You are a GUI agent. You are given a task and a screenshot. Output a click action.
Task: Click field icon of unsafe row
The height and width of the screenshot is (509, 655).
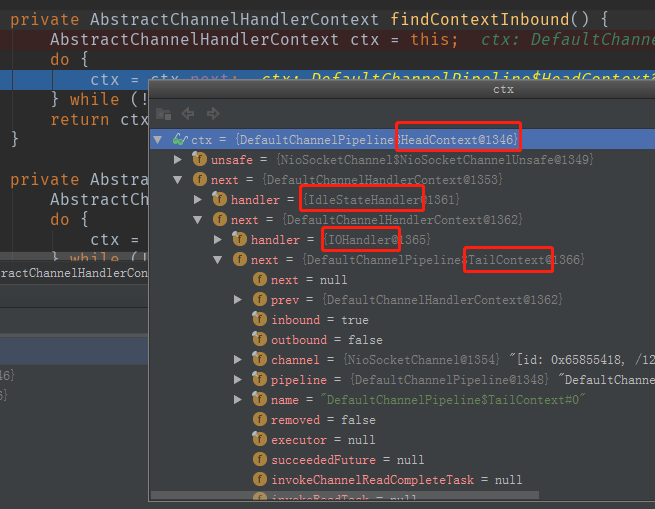pyautogui.click(x=199, y=159)
